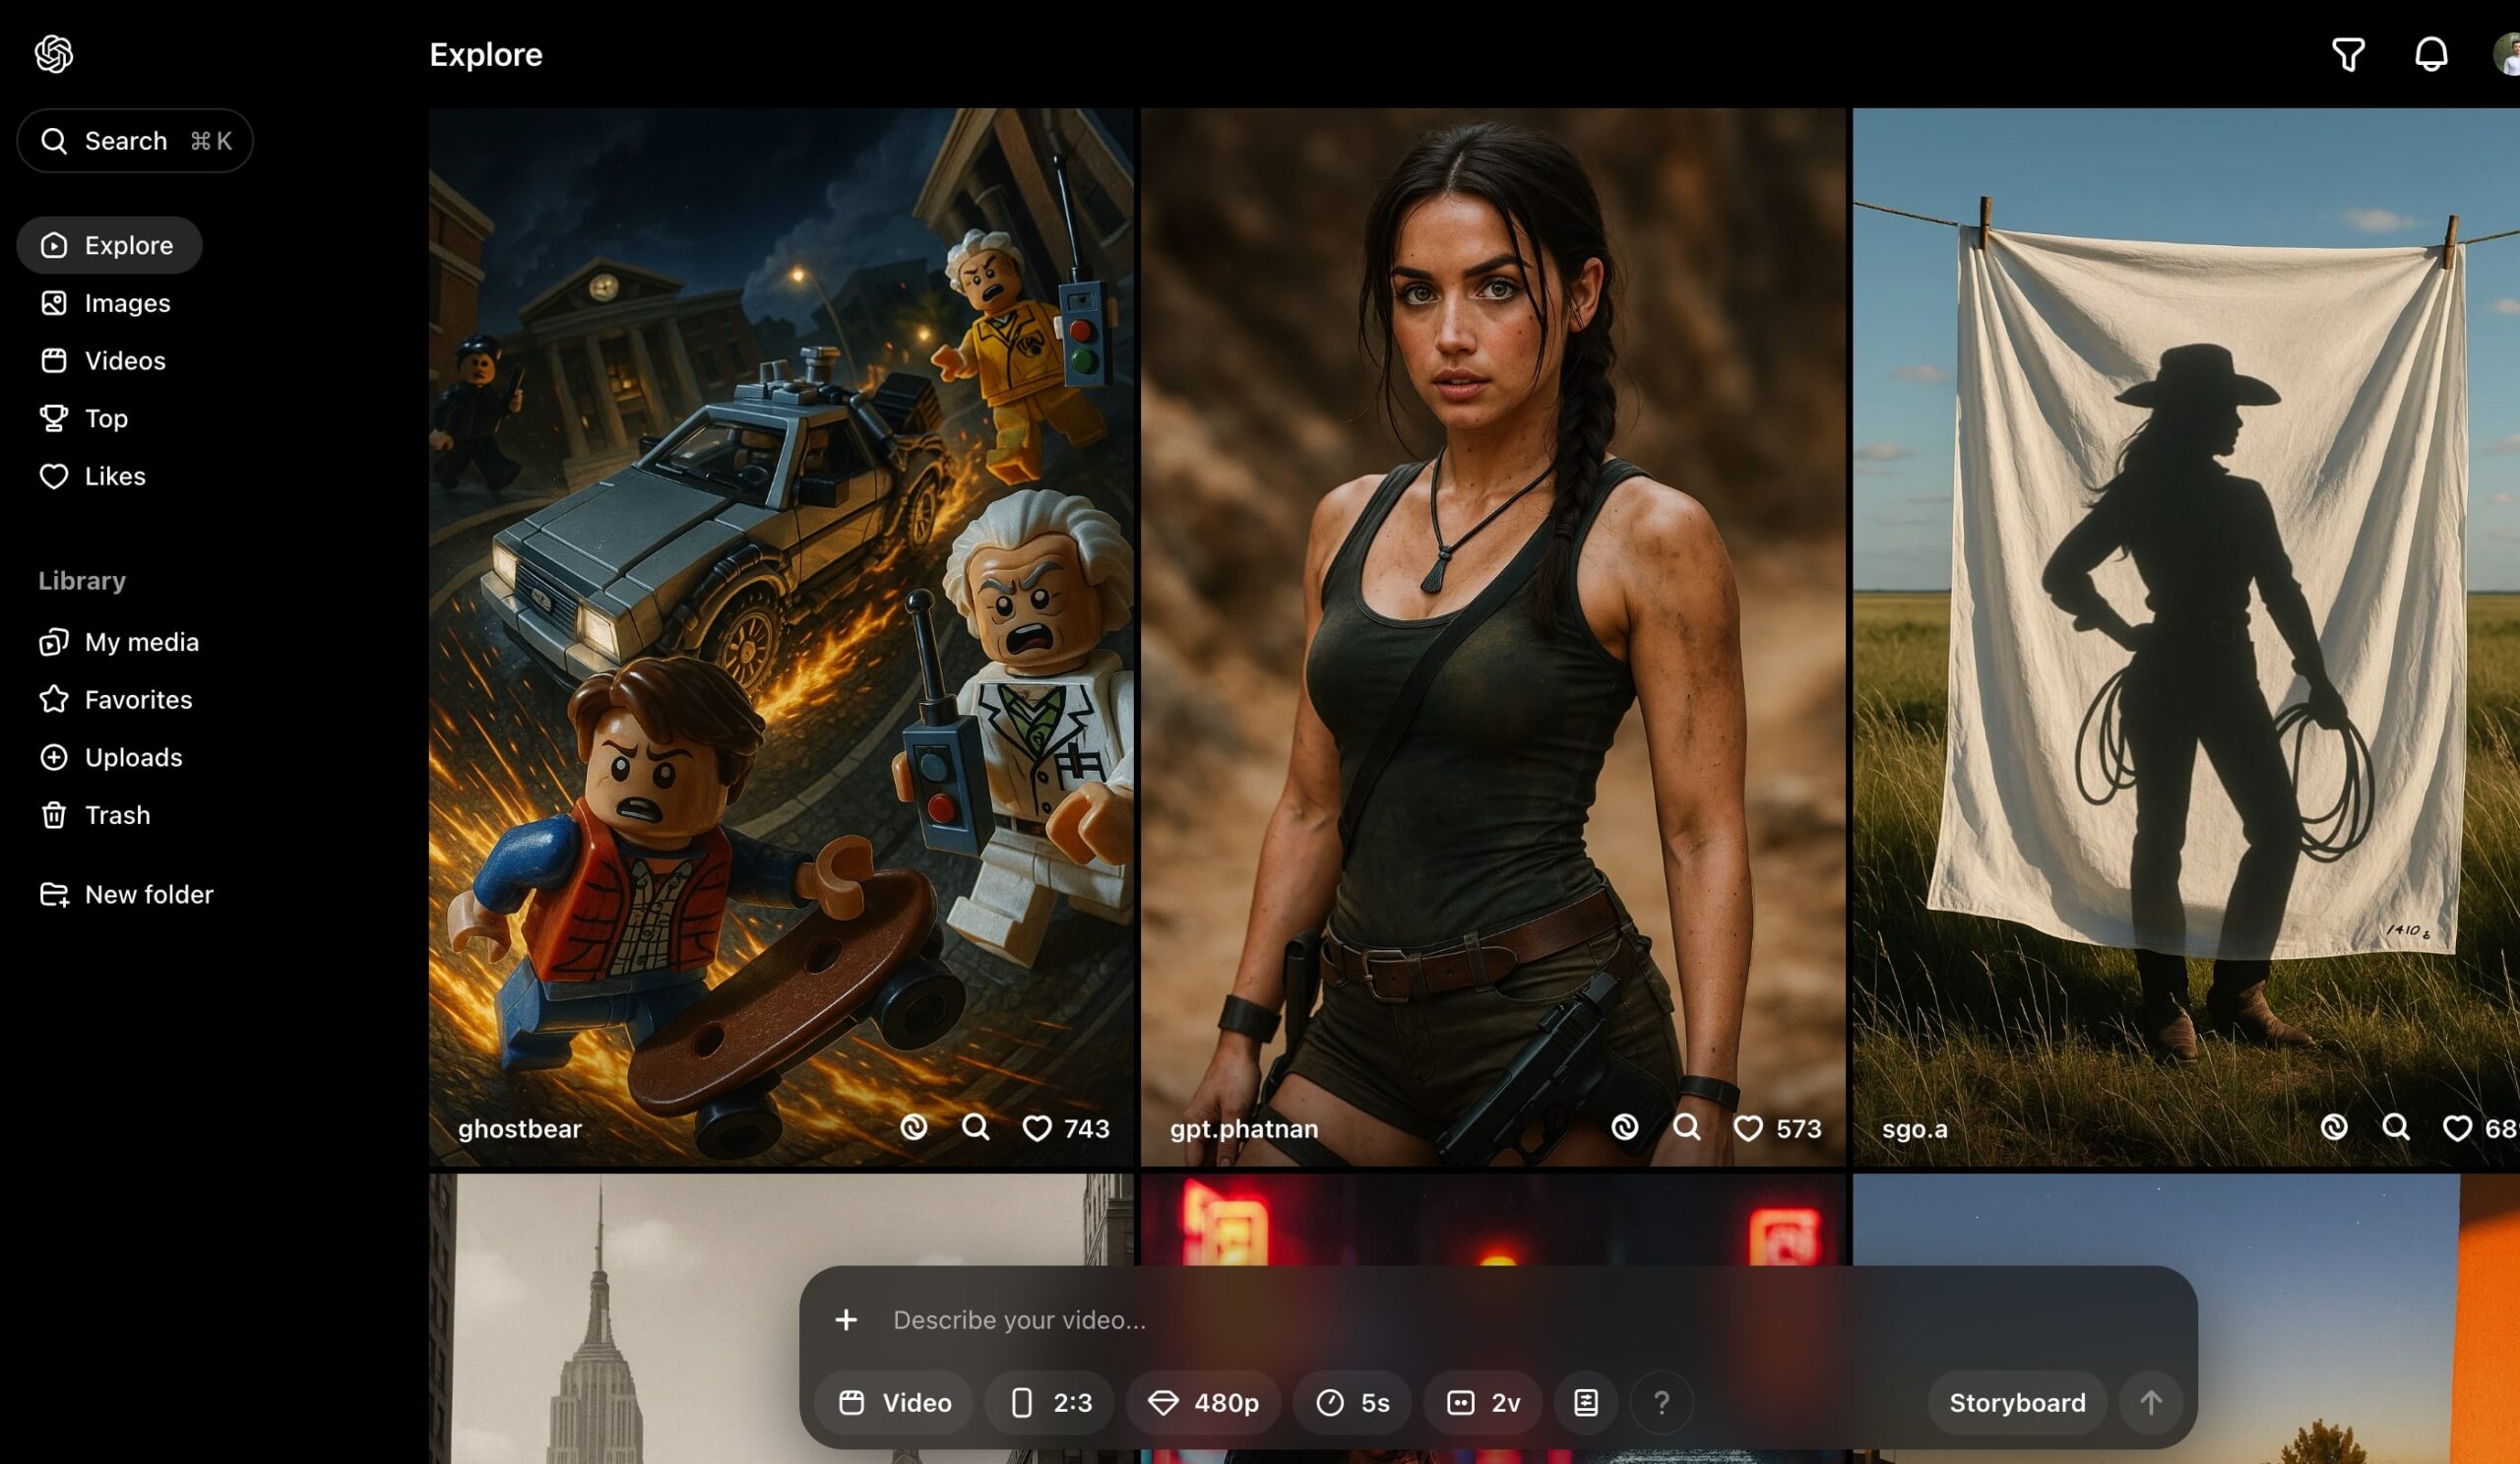2520x1464 pixels.
Task: Open the filter funnel icon in header
Action: [x=2347, y=54]
